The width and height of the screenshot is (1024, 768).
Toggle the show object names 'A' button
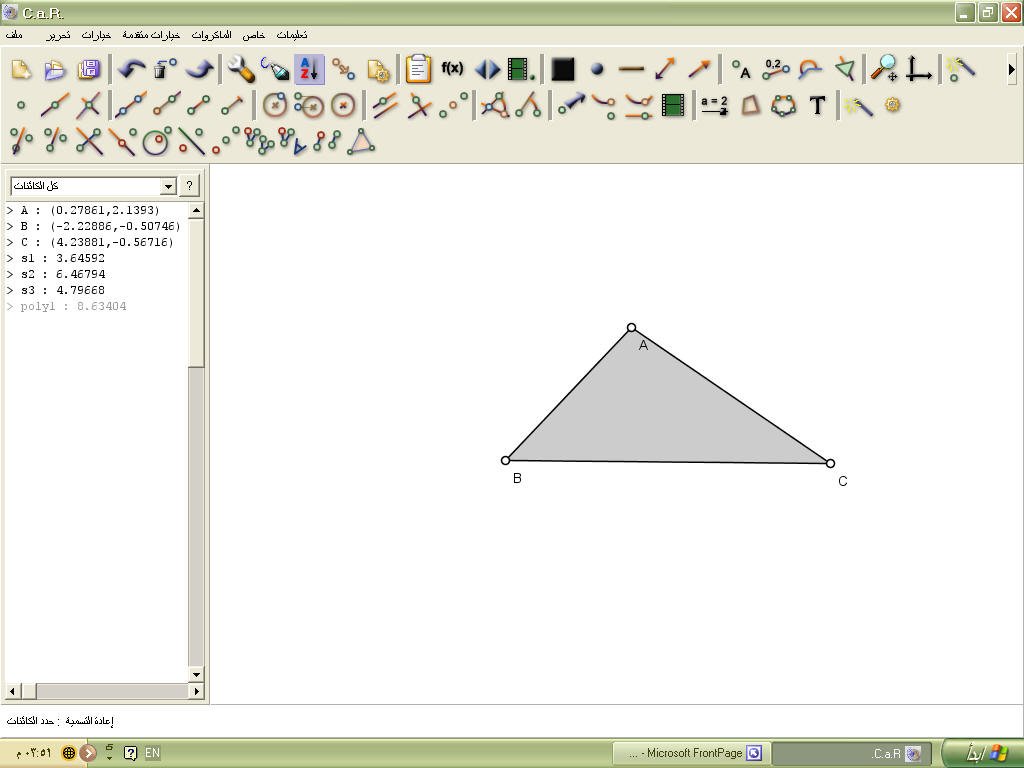click(741, 69)
